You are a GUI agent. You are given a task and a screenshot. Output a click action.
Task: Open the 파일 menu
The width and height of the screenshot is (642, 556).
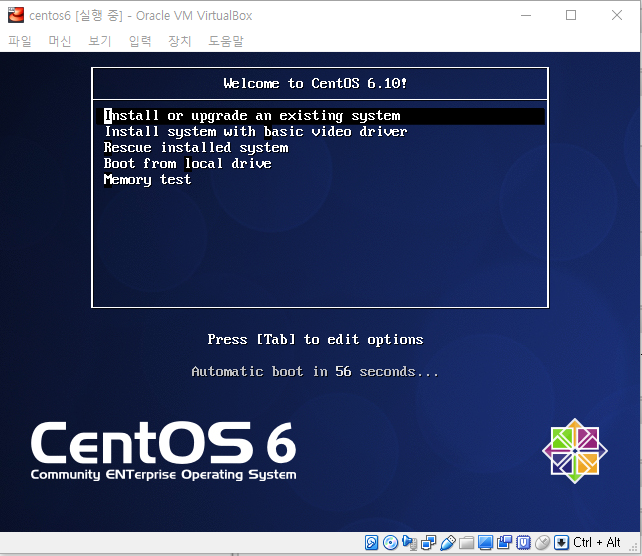(x=20, y=41)
